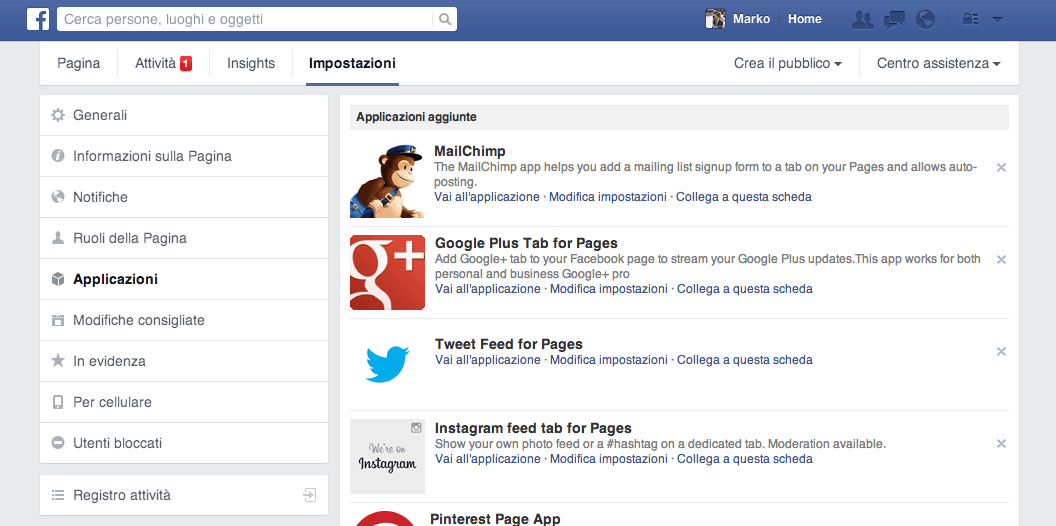This screenshot has height=526, width=1056.
Task: Click the Tweet Feed for Pages title
Action: [x=508, y=345]
